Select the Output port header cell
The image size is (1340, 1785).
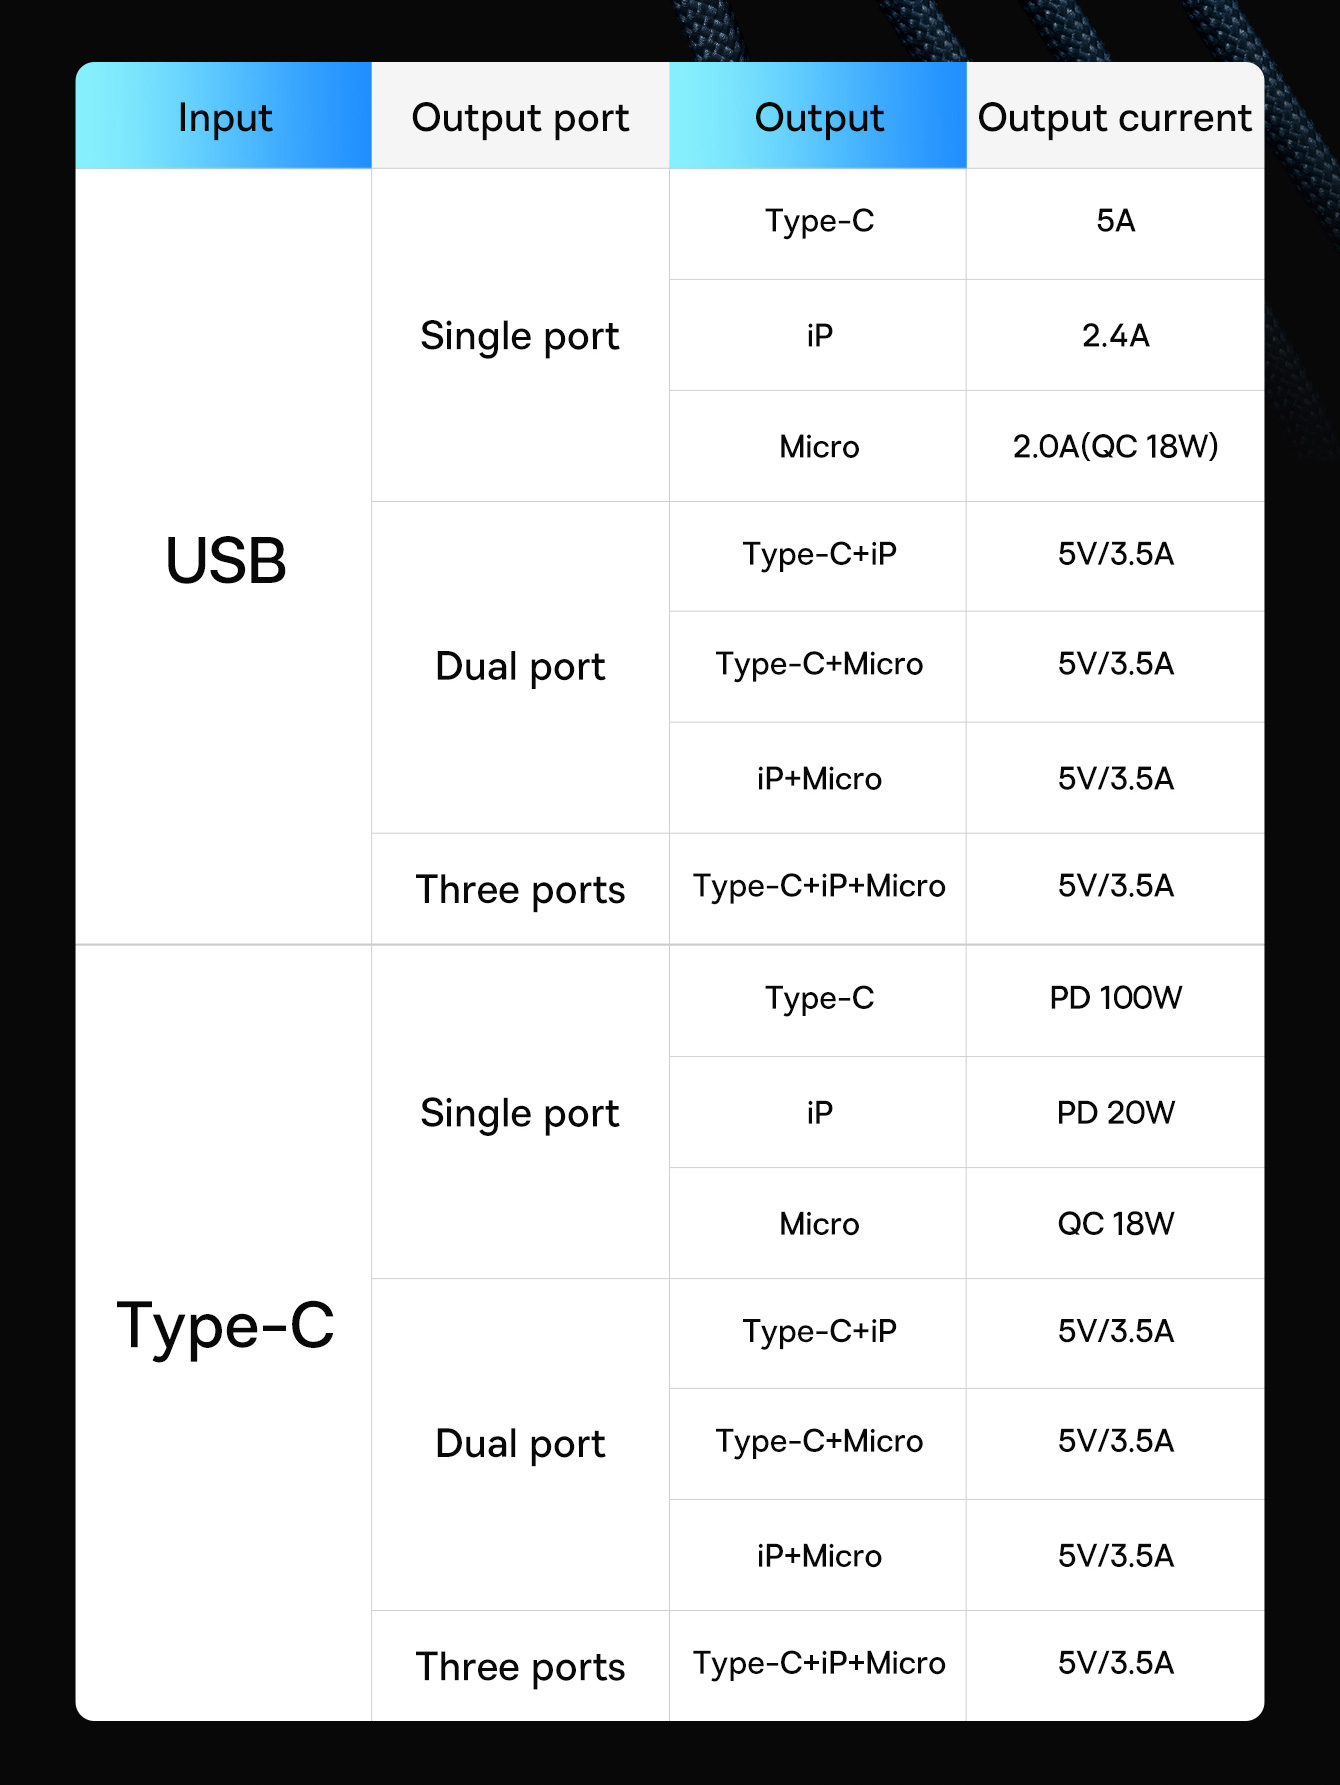click(520, 116)
